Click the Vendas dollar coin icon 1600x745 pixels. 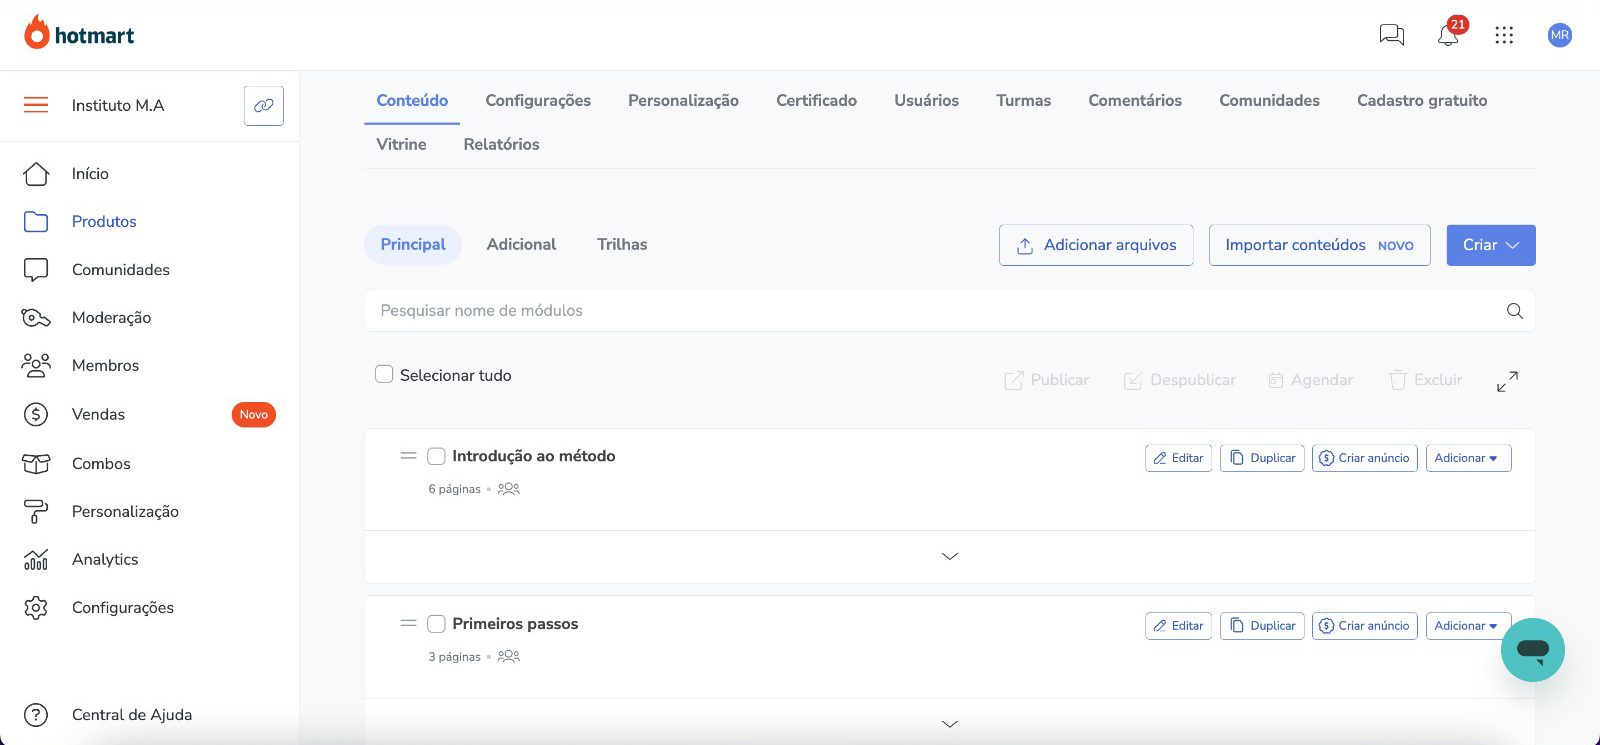[x=36, y=414]
